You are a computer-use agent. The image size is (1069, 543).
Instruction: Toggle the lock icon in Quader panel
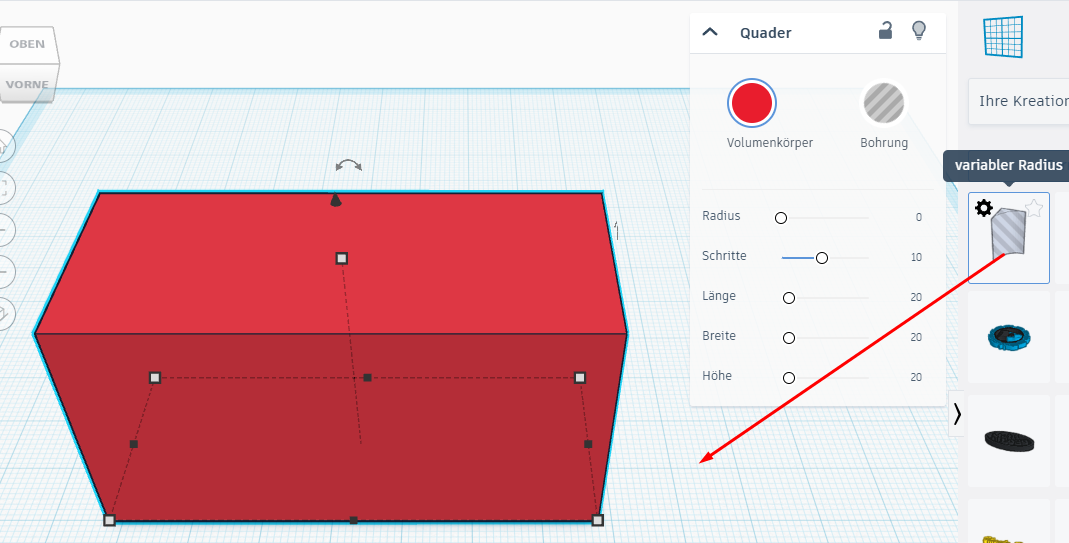coord(885,31)
